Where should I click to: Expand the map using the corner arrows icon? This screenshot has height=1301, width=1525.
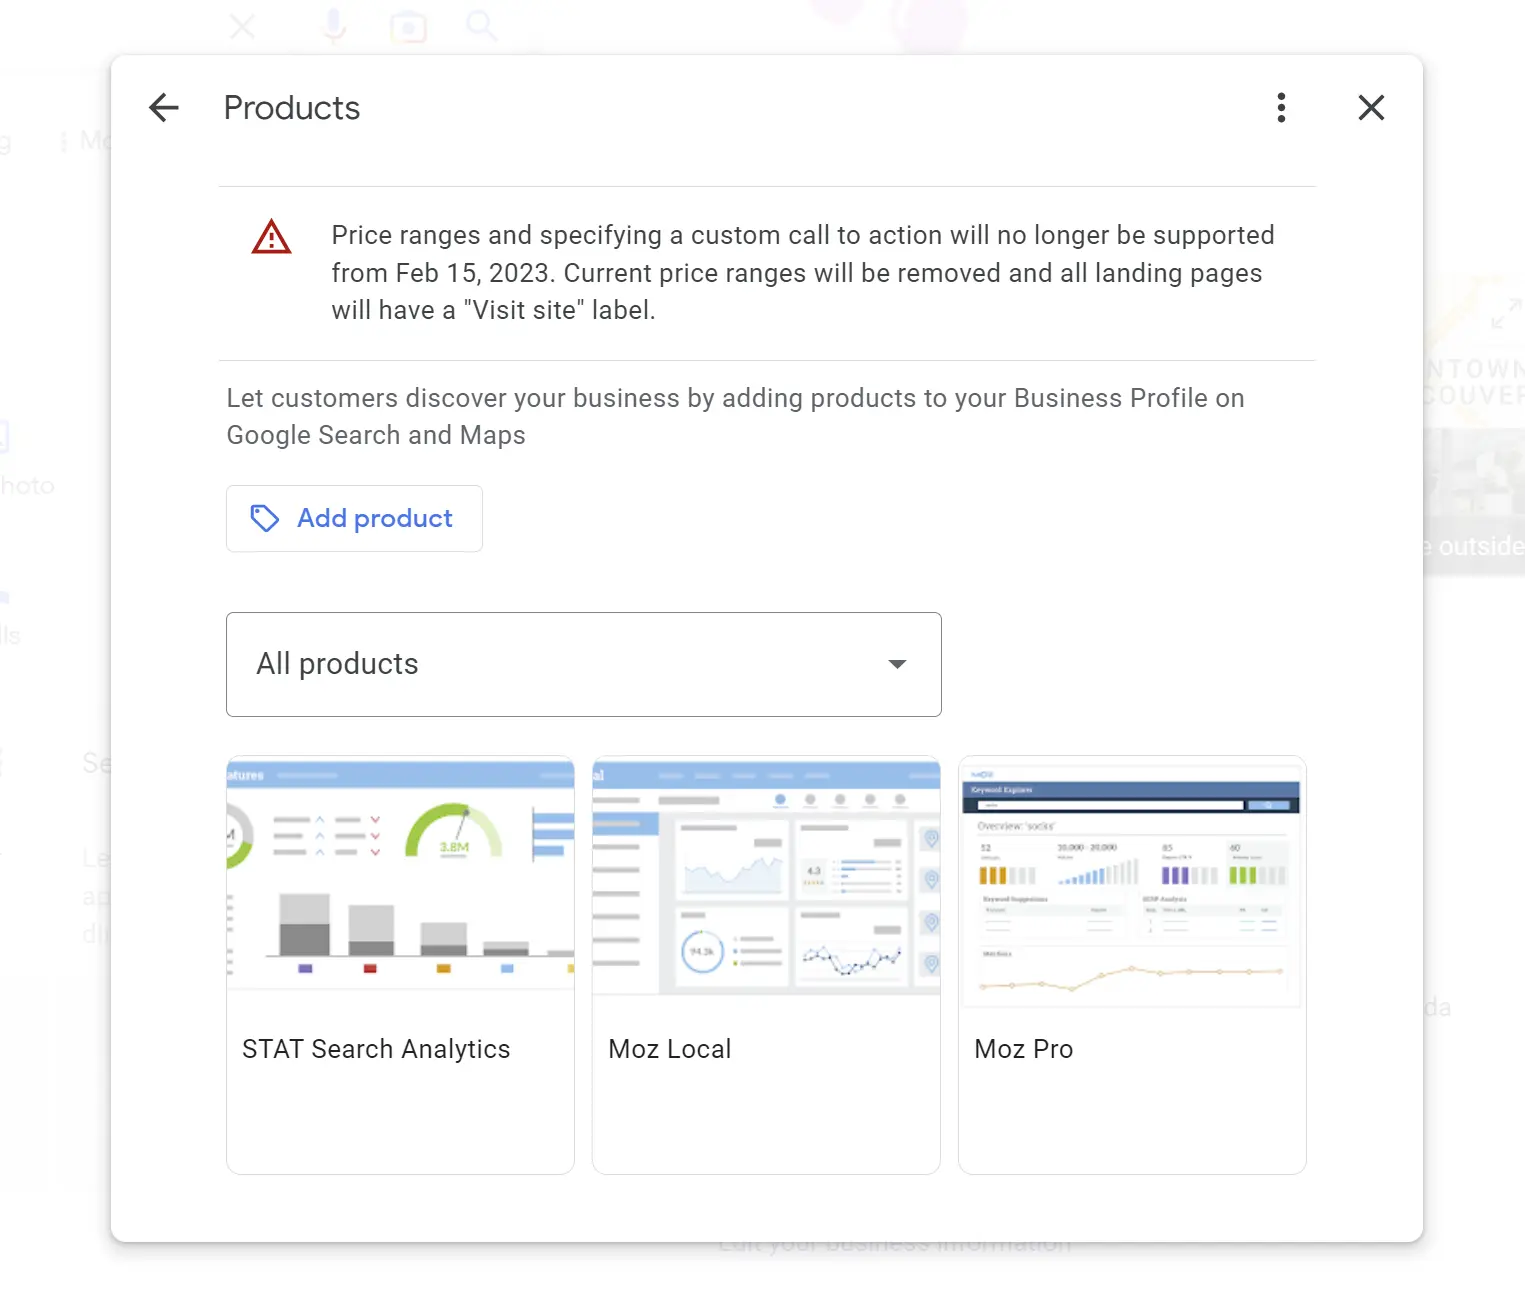(1504, 313)
